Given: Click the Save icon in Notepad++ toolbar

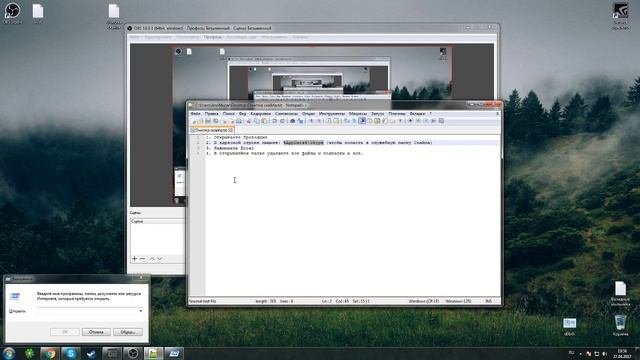Looking at the screenshot, I should click(208, 121).
